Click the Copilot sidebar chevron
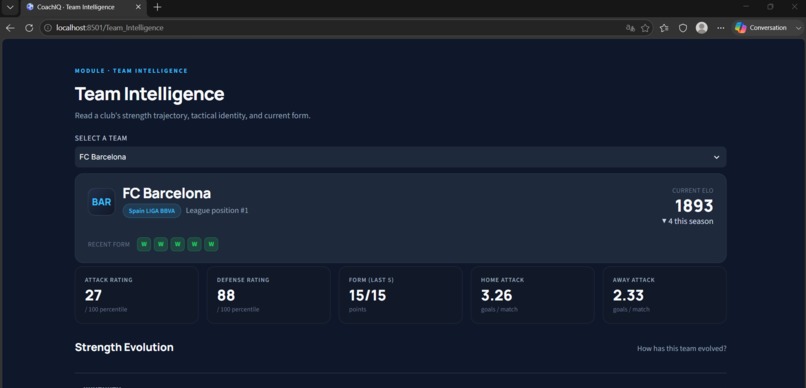Screen dimensions: 806x388 (798, 28)
